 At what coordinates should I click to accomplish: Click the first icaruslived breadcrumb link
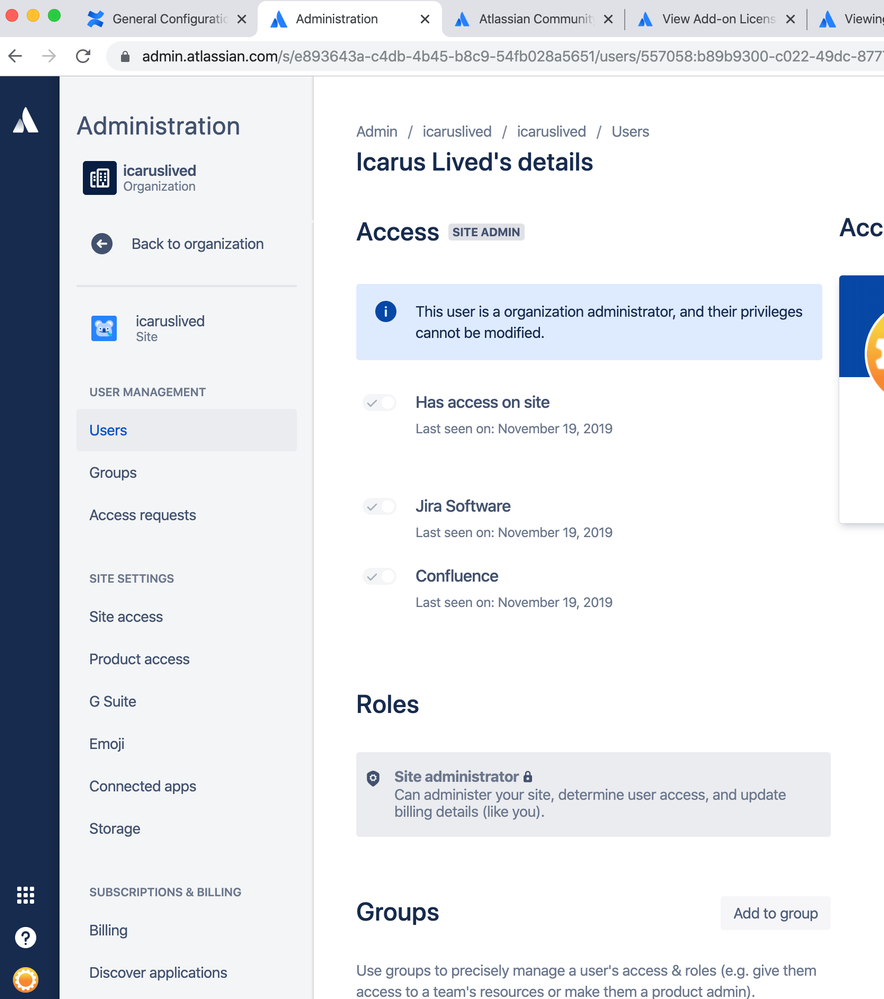click(x=457, y=131)
